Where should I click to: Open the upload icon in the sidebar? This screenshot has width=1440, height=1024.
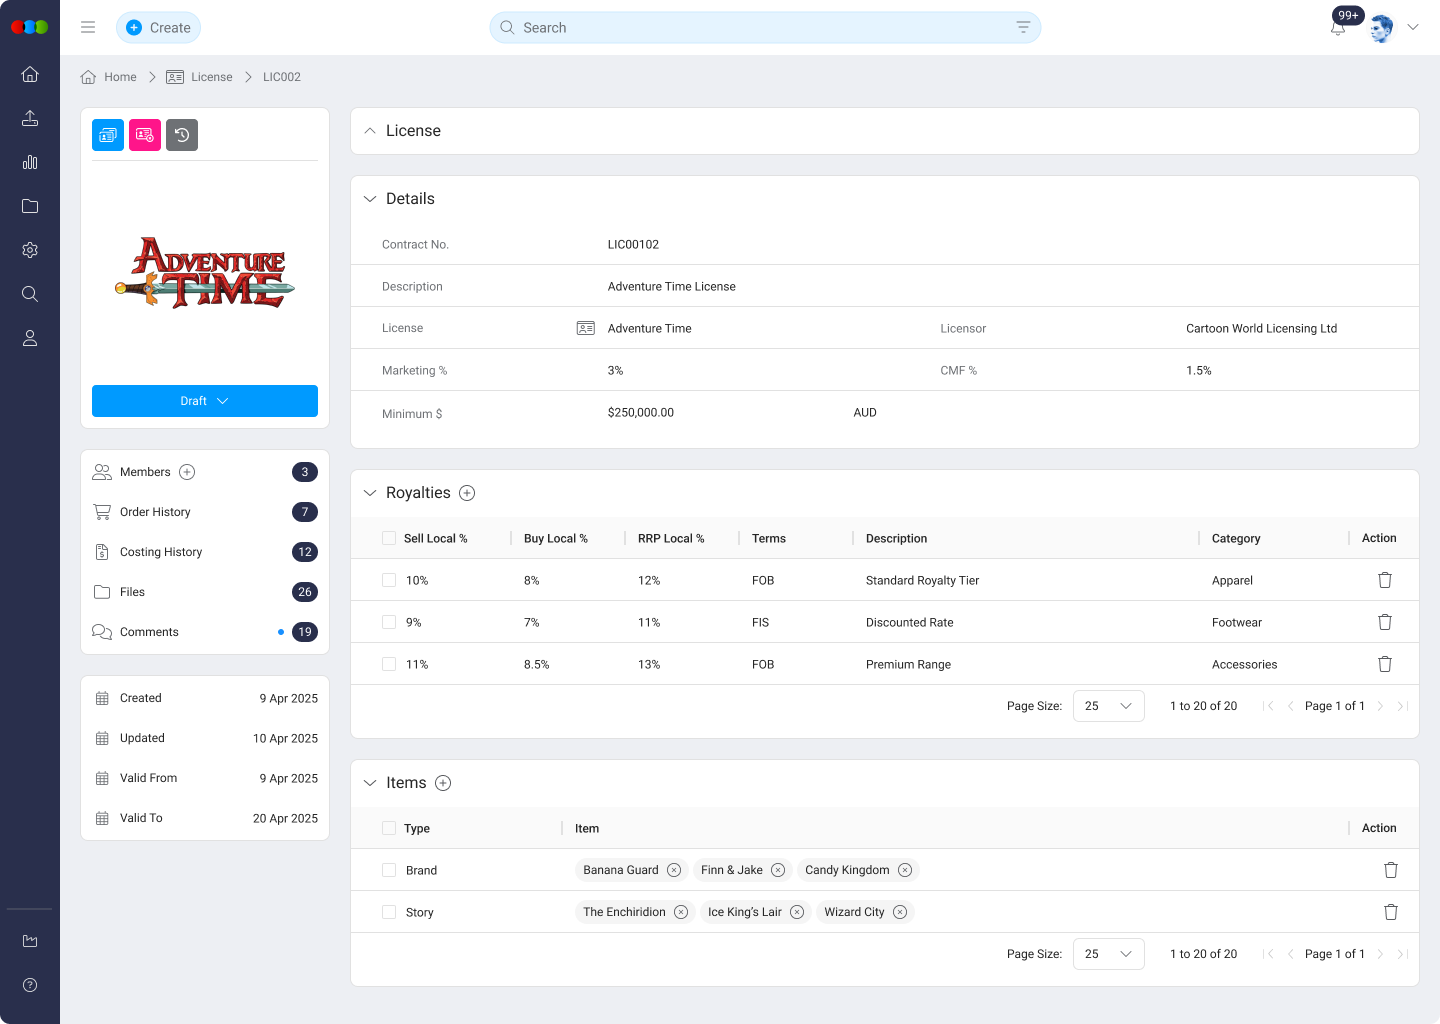point(29,118)
